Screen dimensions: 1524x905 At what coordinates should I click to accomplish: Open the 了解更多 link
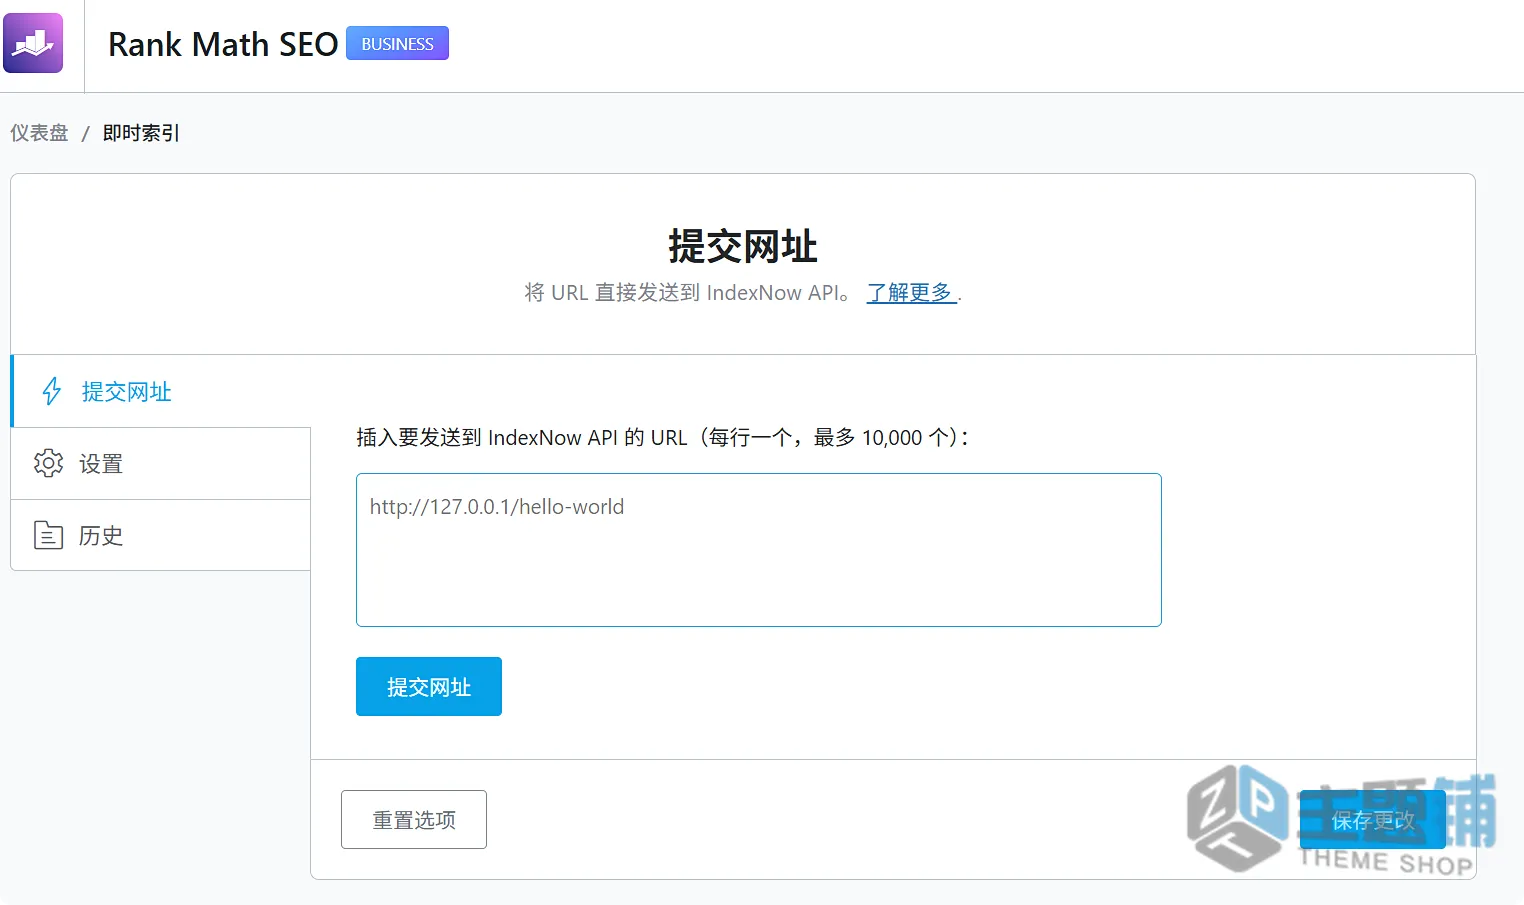point(910,292)
